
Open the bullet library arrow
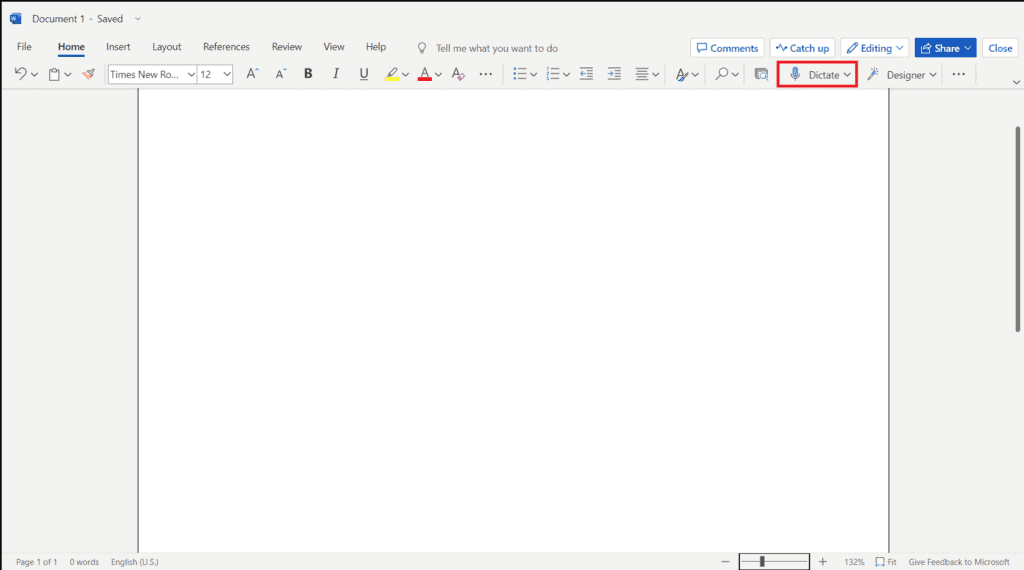(534, 75)
